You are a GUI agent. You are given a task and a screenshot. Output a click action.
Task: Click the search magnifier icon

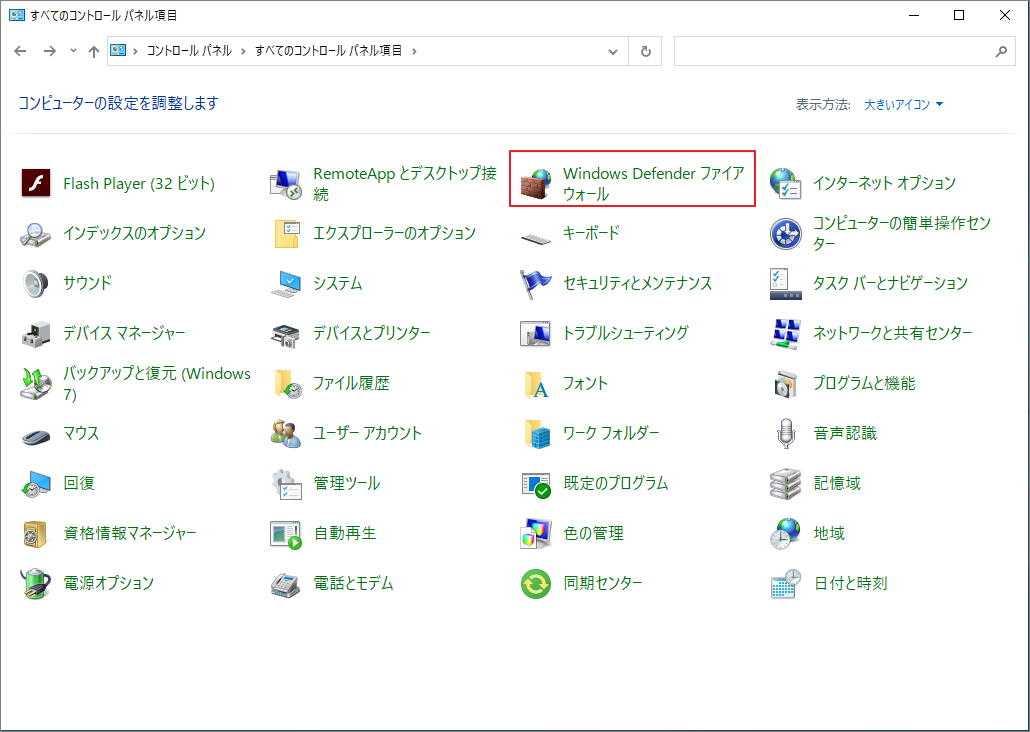click(x=1001, y=51)
